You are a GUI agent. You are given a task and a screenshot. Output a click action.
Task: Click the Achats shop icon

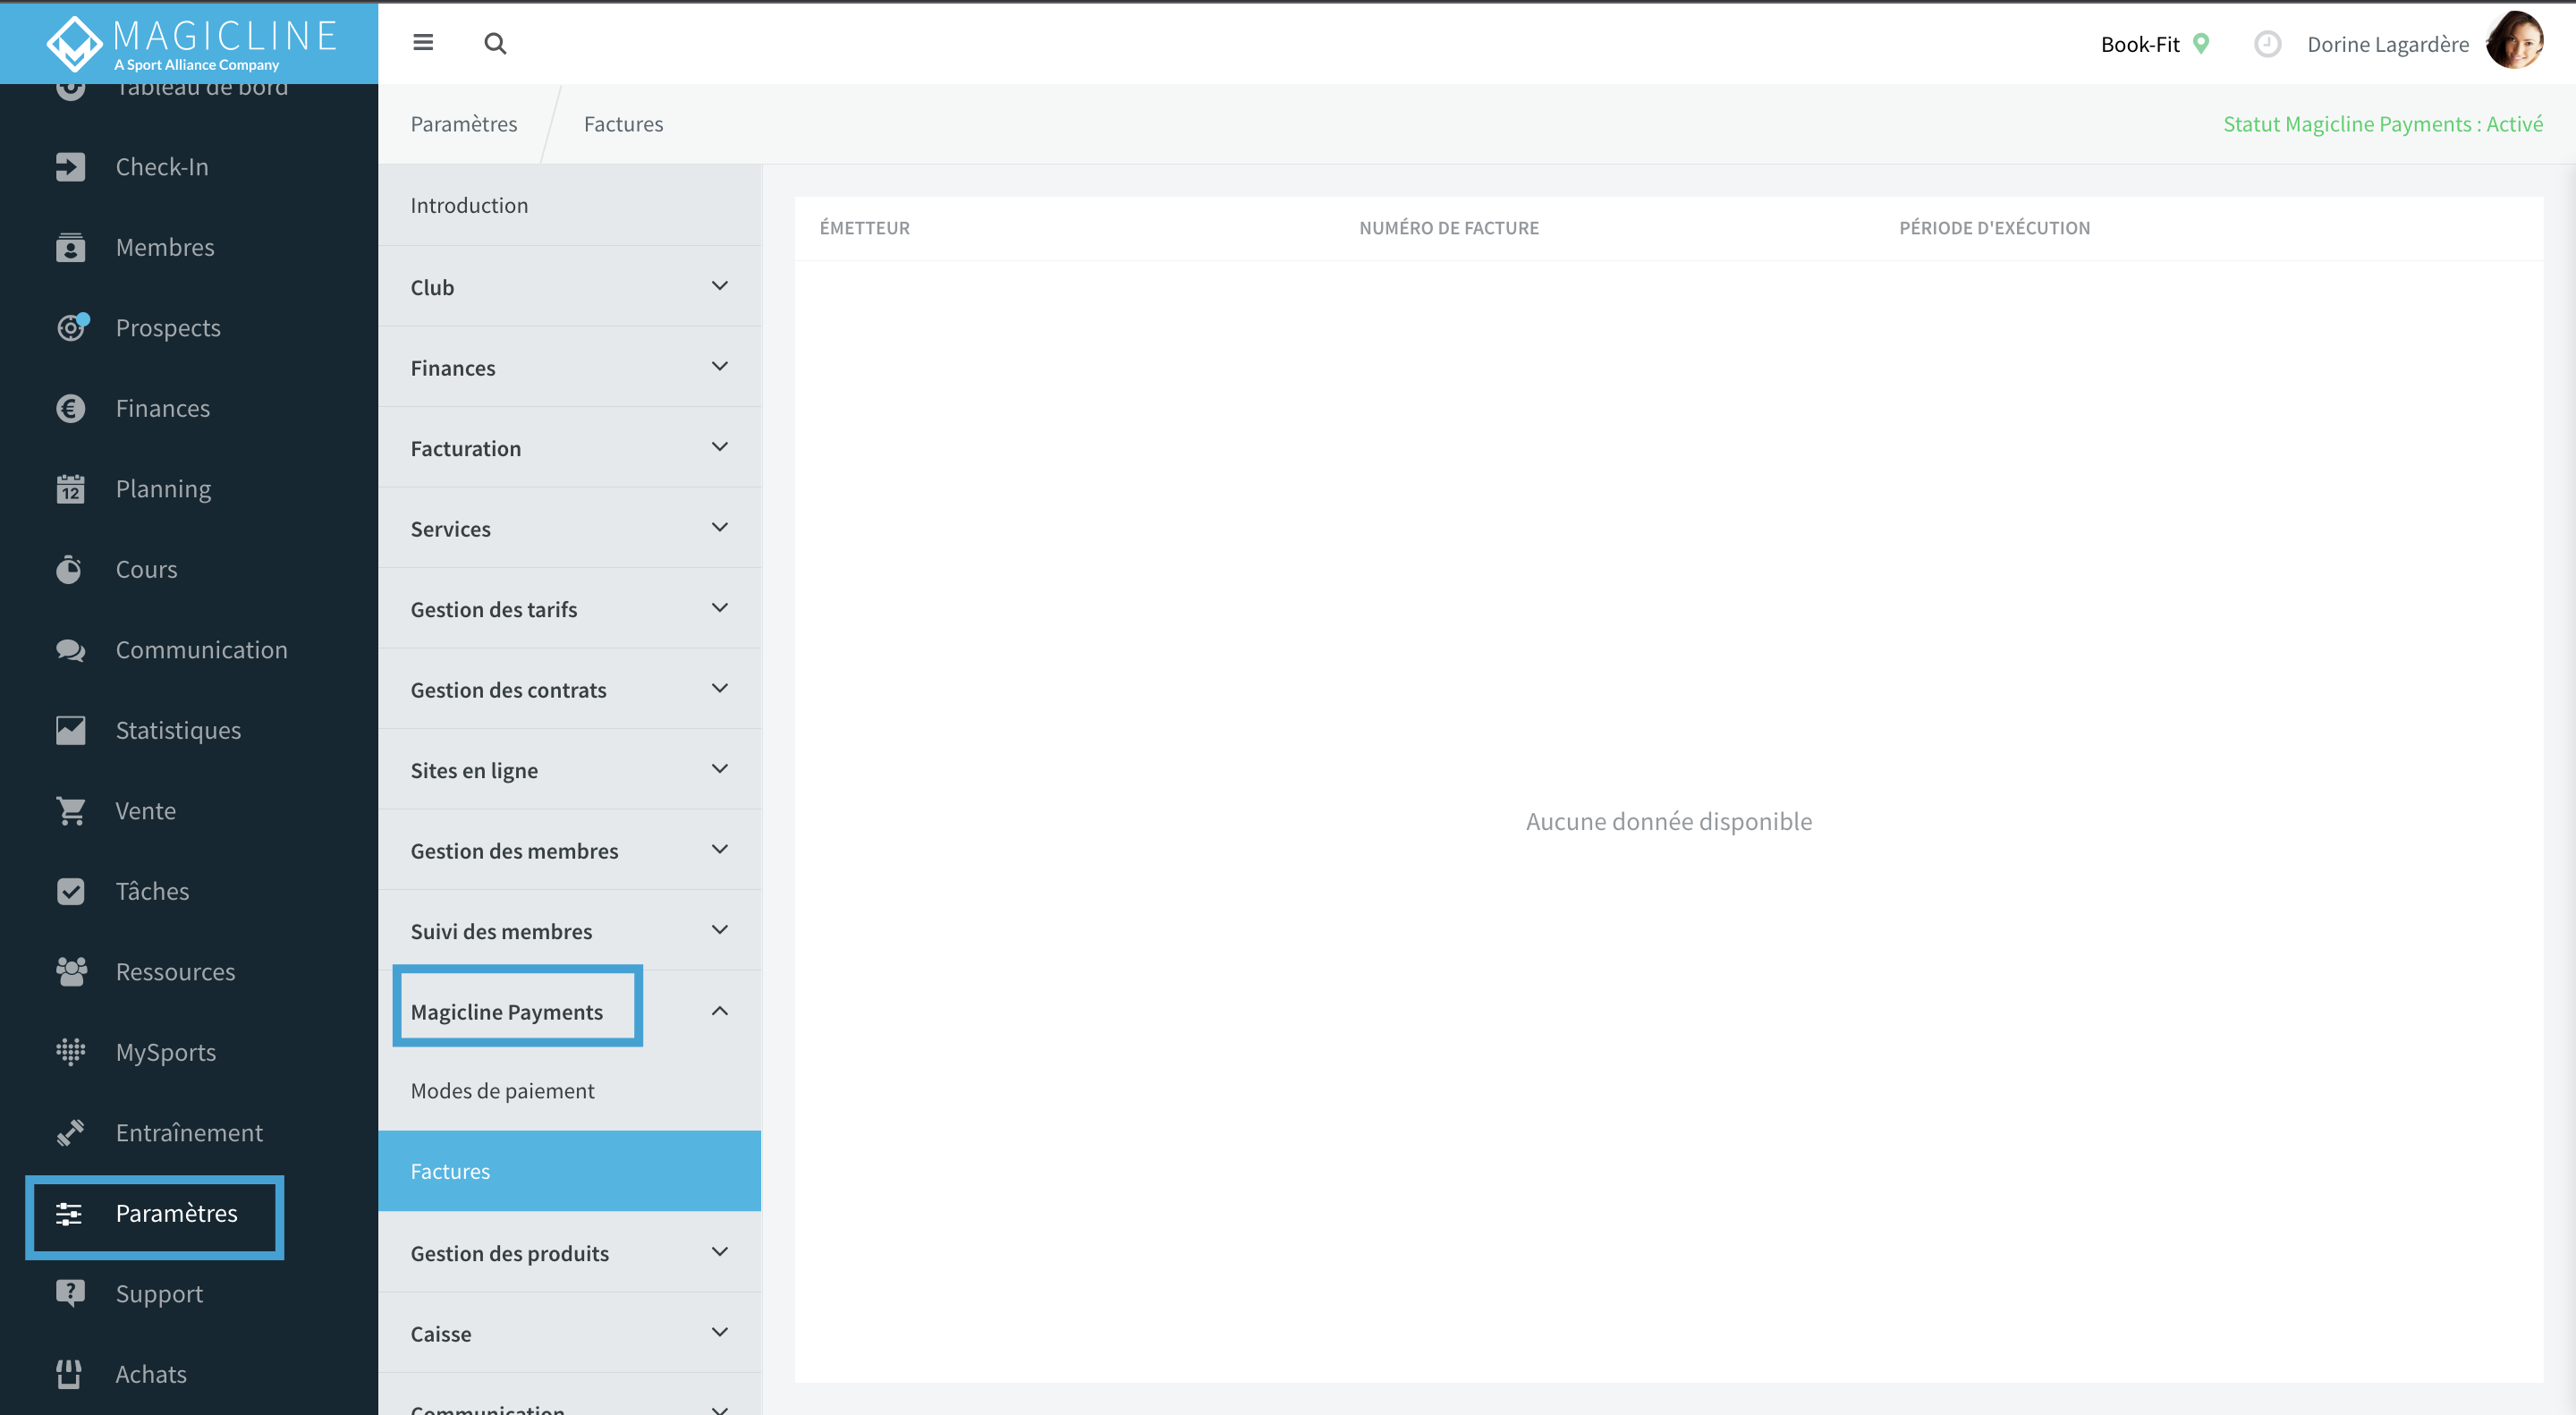[69, 1374]
